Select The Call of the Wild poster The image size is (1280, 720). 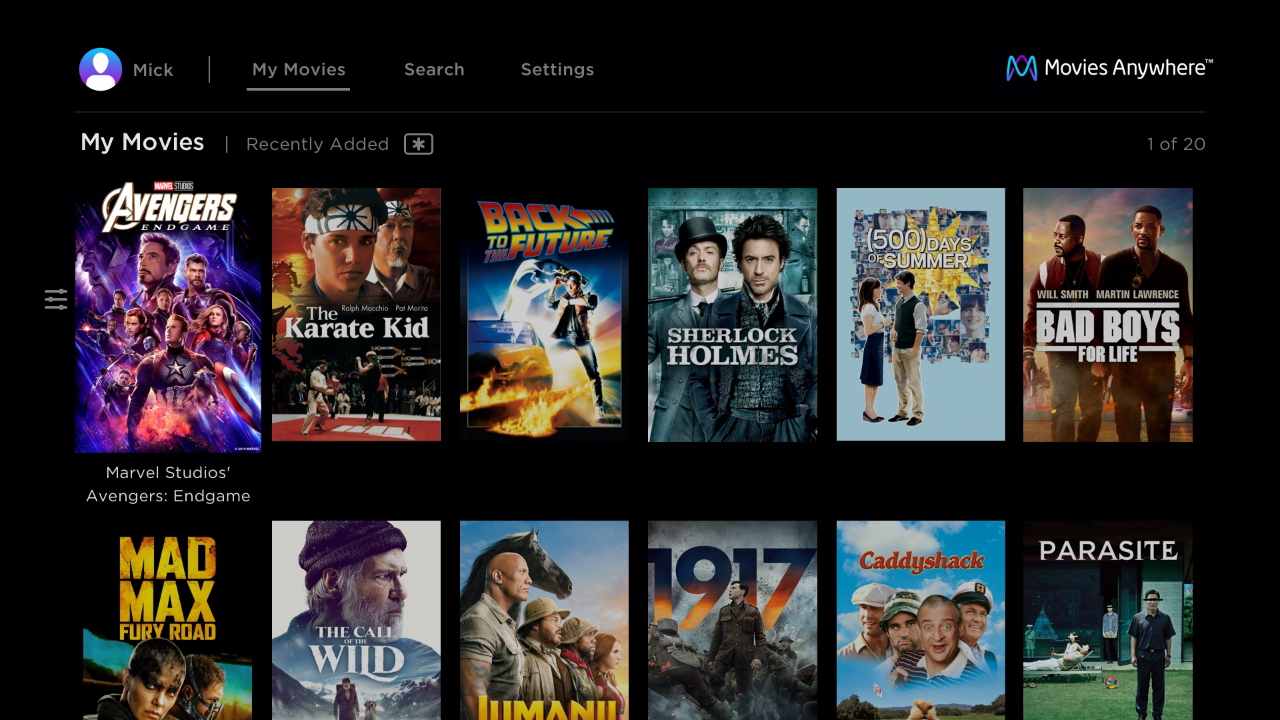point(356,620)
